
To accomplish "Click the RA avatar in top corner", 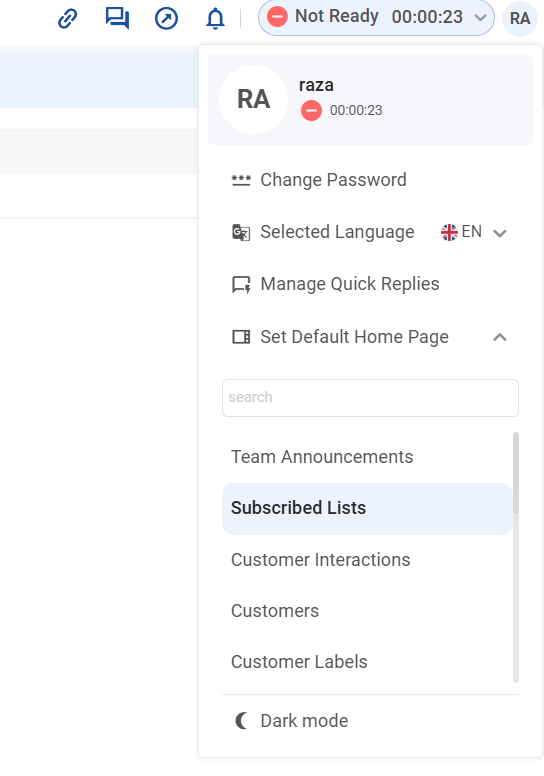I will point(520,19).
